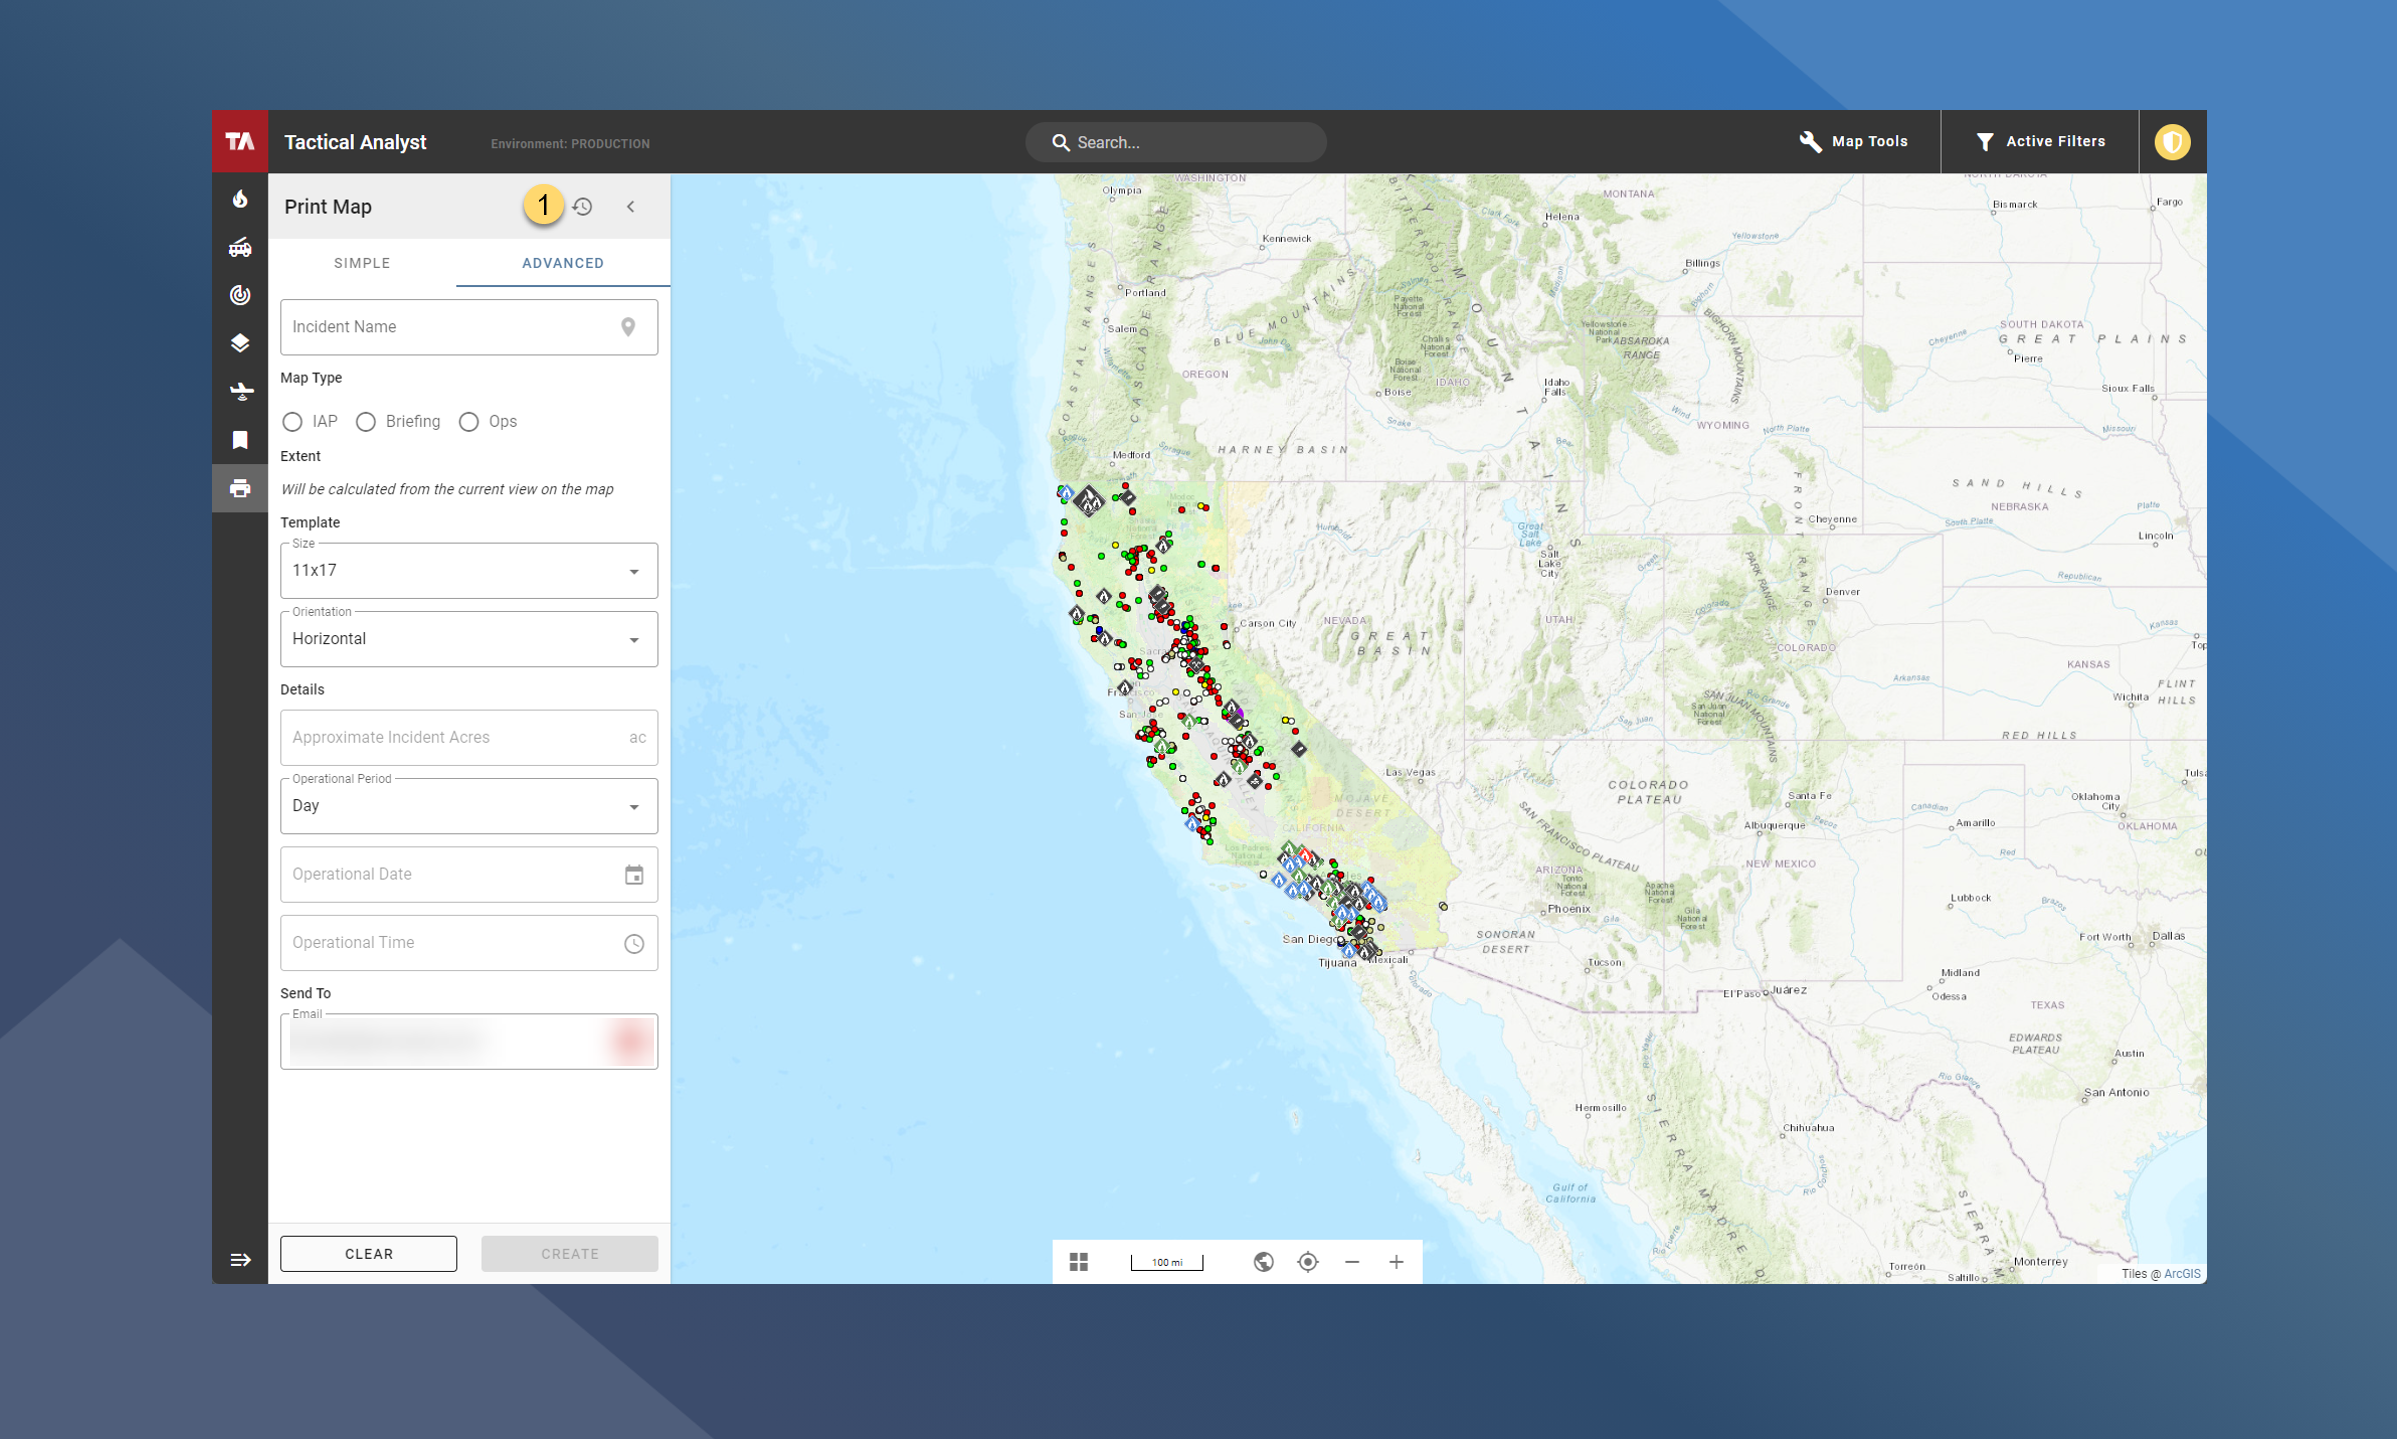Open the map layers sidebar icon
2397x1439 pixels.
(x=240, y=343)
